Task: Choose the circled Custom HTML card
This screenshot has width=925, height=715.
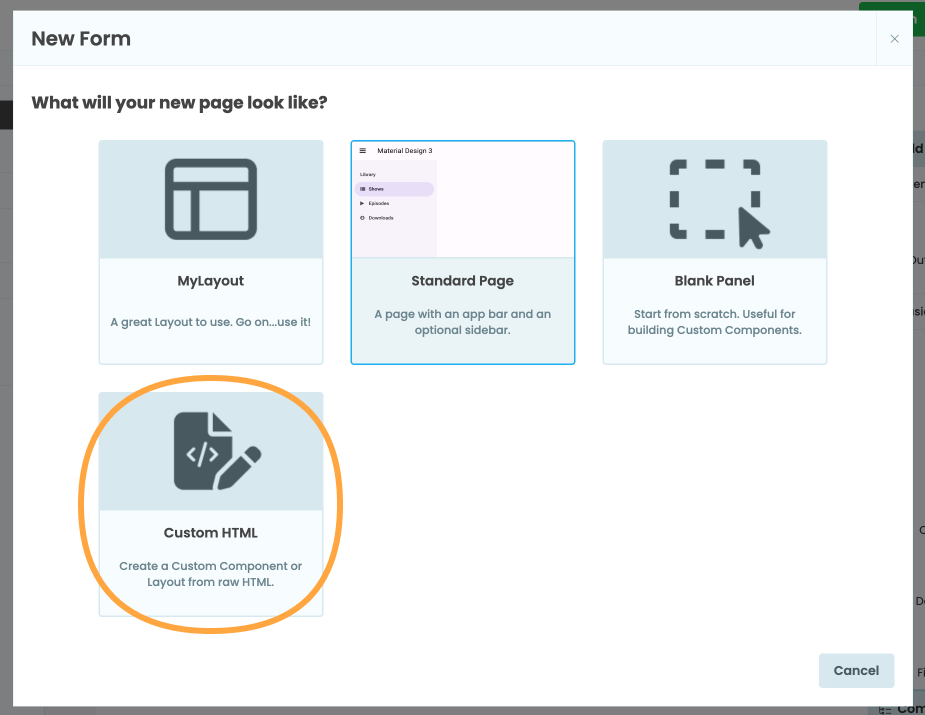Action: [210, 505]
